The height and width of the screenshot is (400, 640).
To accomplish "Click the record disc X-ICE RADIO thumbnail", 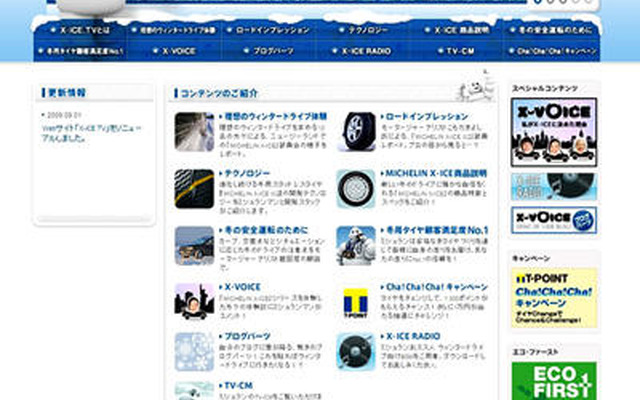I will click(356, 352).
